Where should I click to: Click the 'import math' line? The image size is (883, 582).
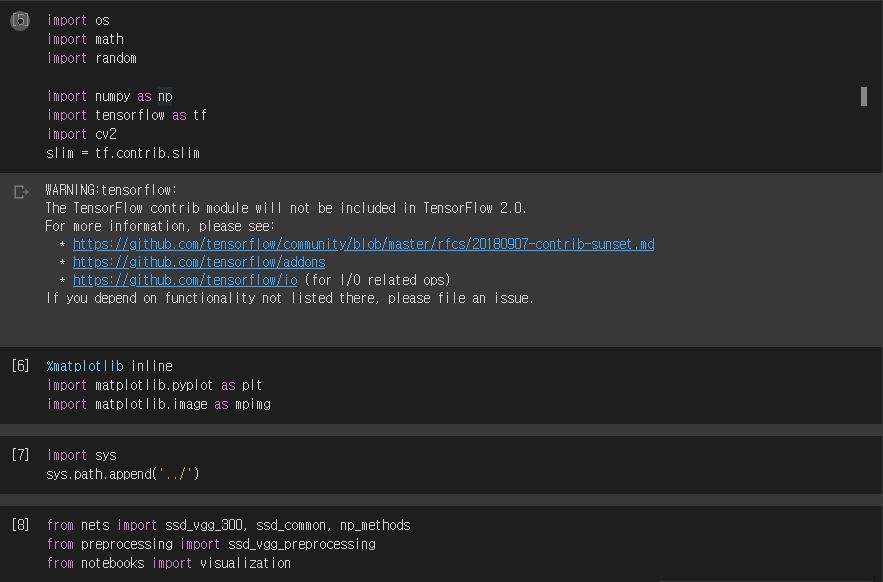coord(85,39)
